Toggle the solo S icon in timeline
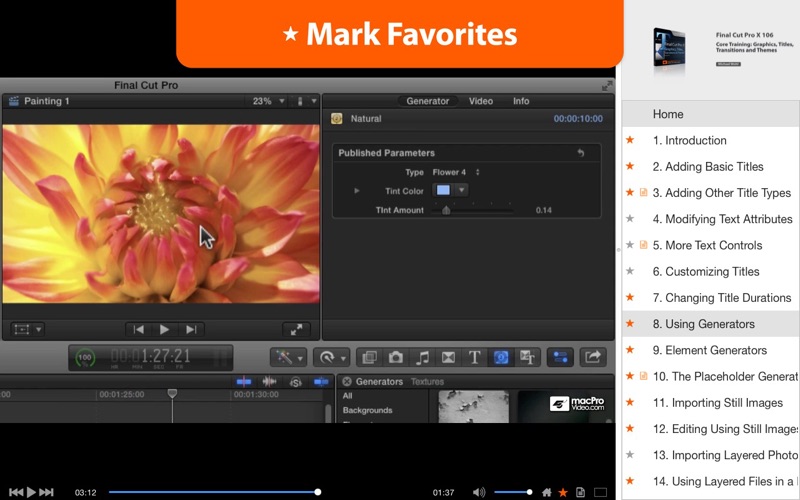The width and height of the screenshot is (800, 500). (x=295, y=382)
